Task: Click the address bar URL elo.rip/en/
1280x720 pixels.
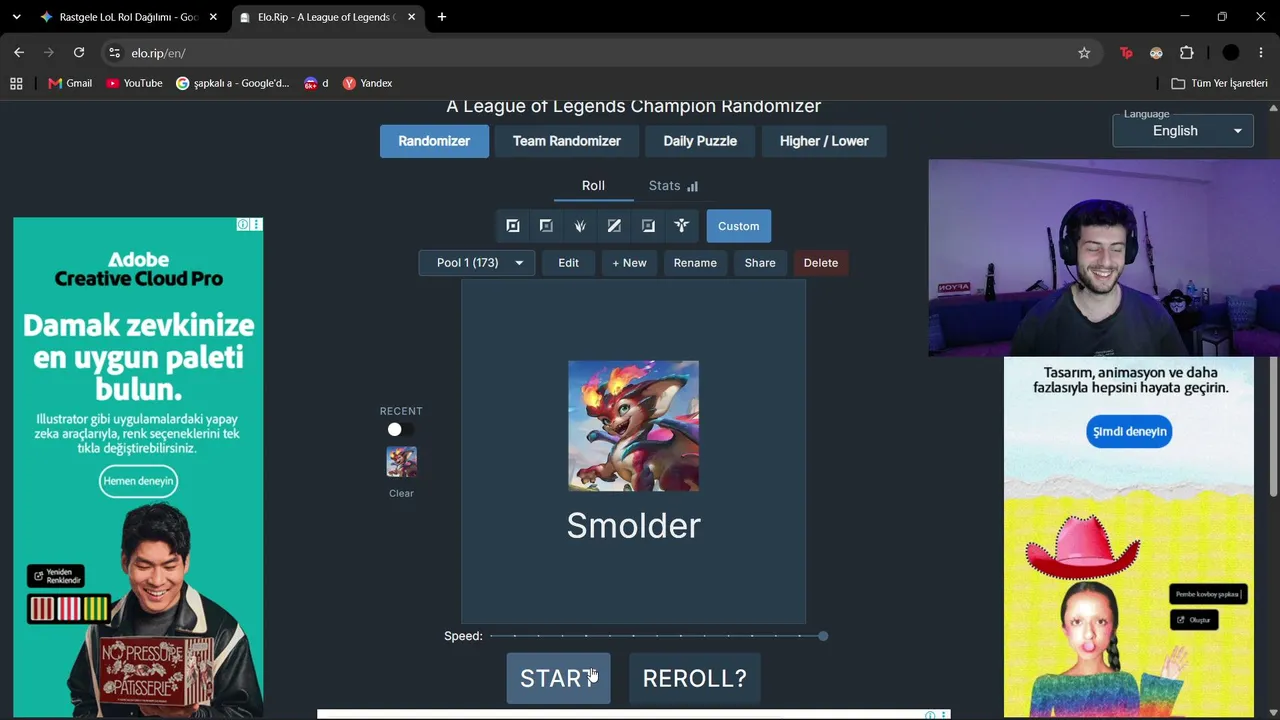Action: point(158,53)
